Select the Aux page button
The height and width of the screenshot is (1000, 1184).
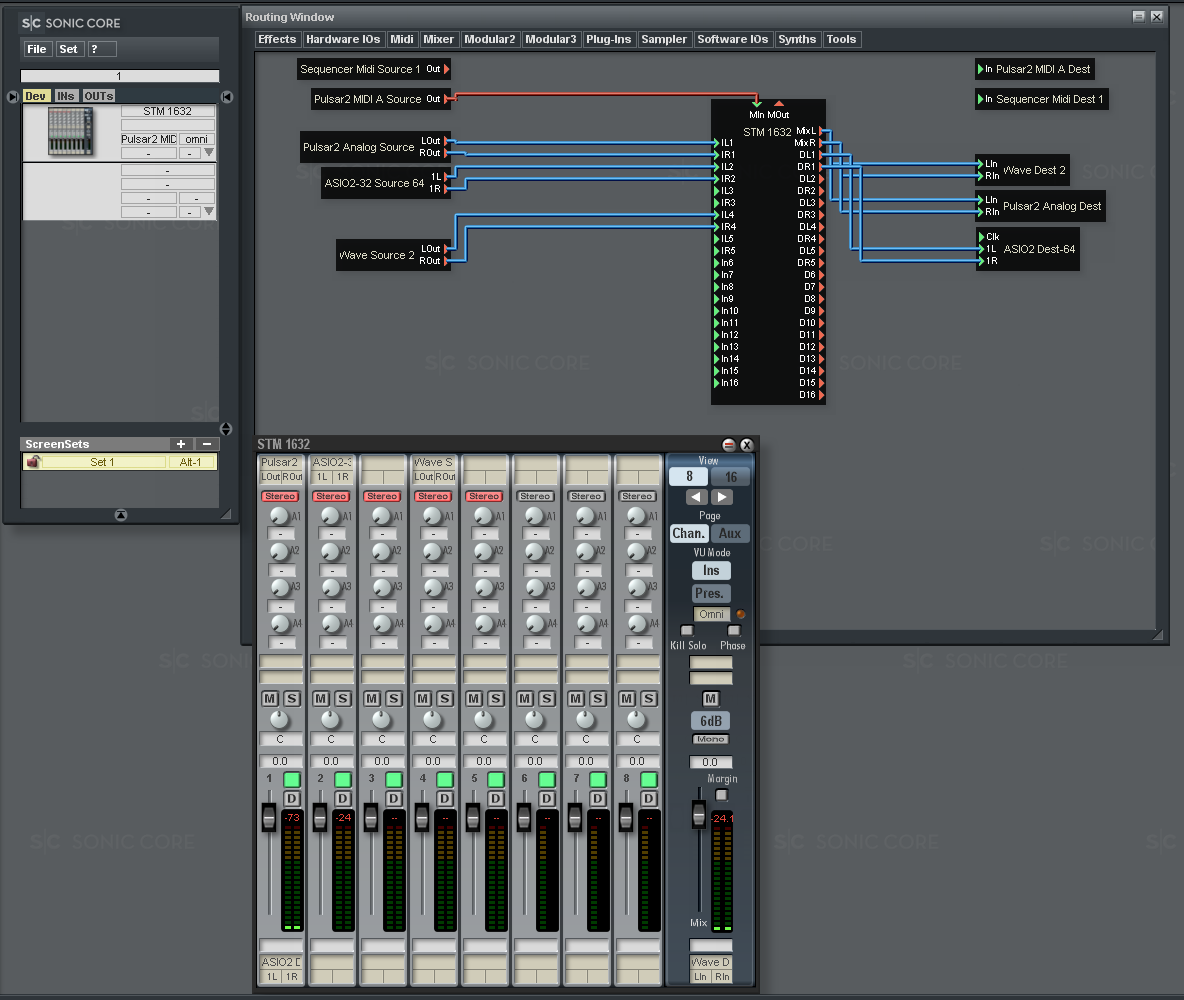tap(730, 533)
